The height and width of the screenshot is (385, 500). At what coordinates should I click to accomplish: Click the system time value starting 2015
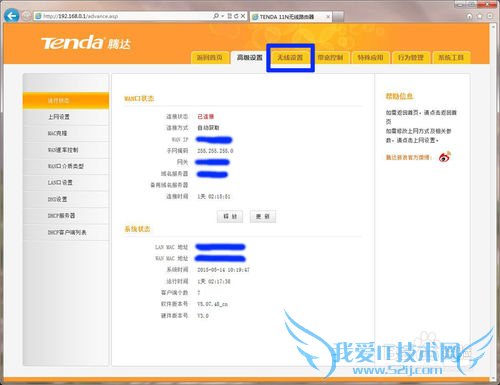[x=223, y=270]
